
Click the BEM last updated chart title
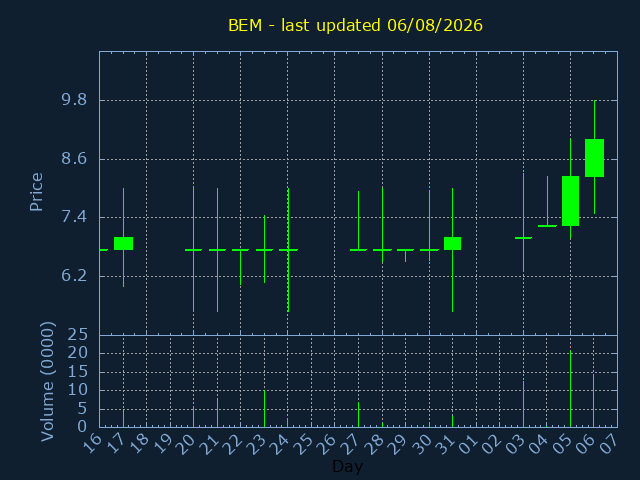(x=355, y=25)
